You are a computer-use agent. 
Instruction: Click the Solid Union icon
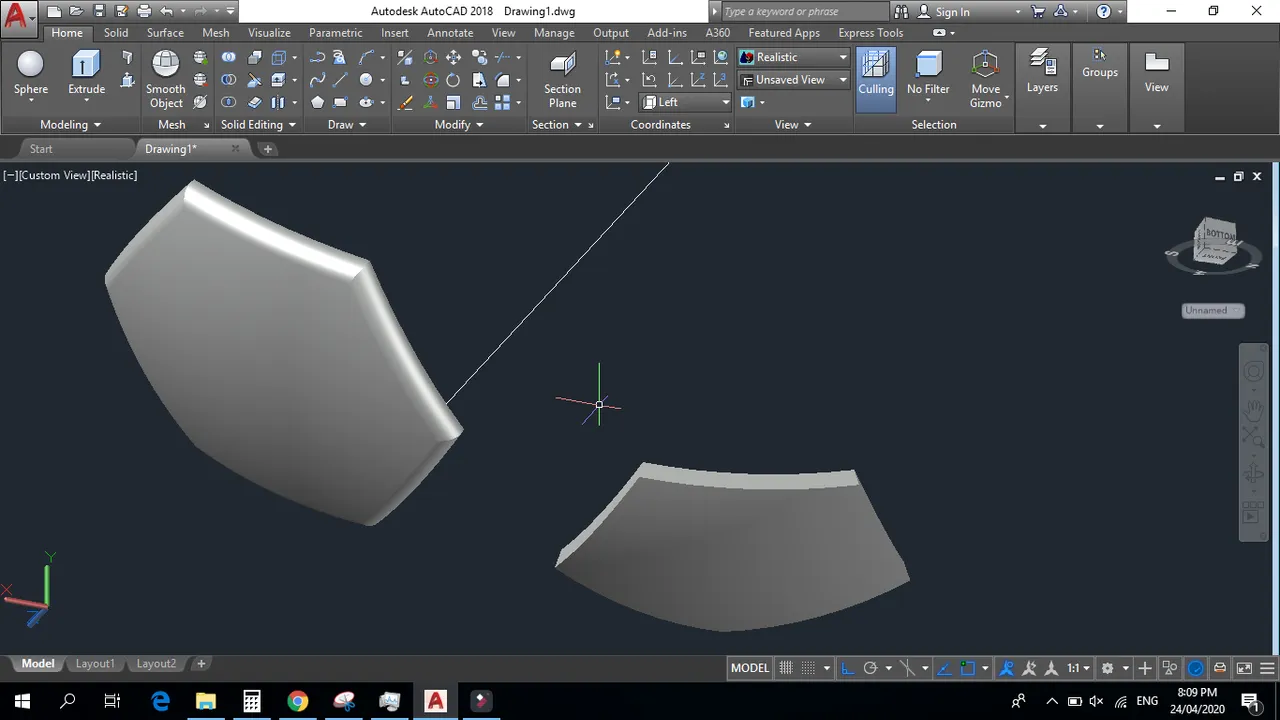(x=229, y=57)
